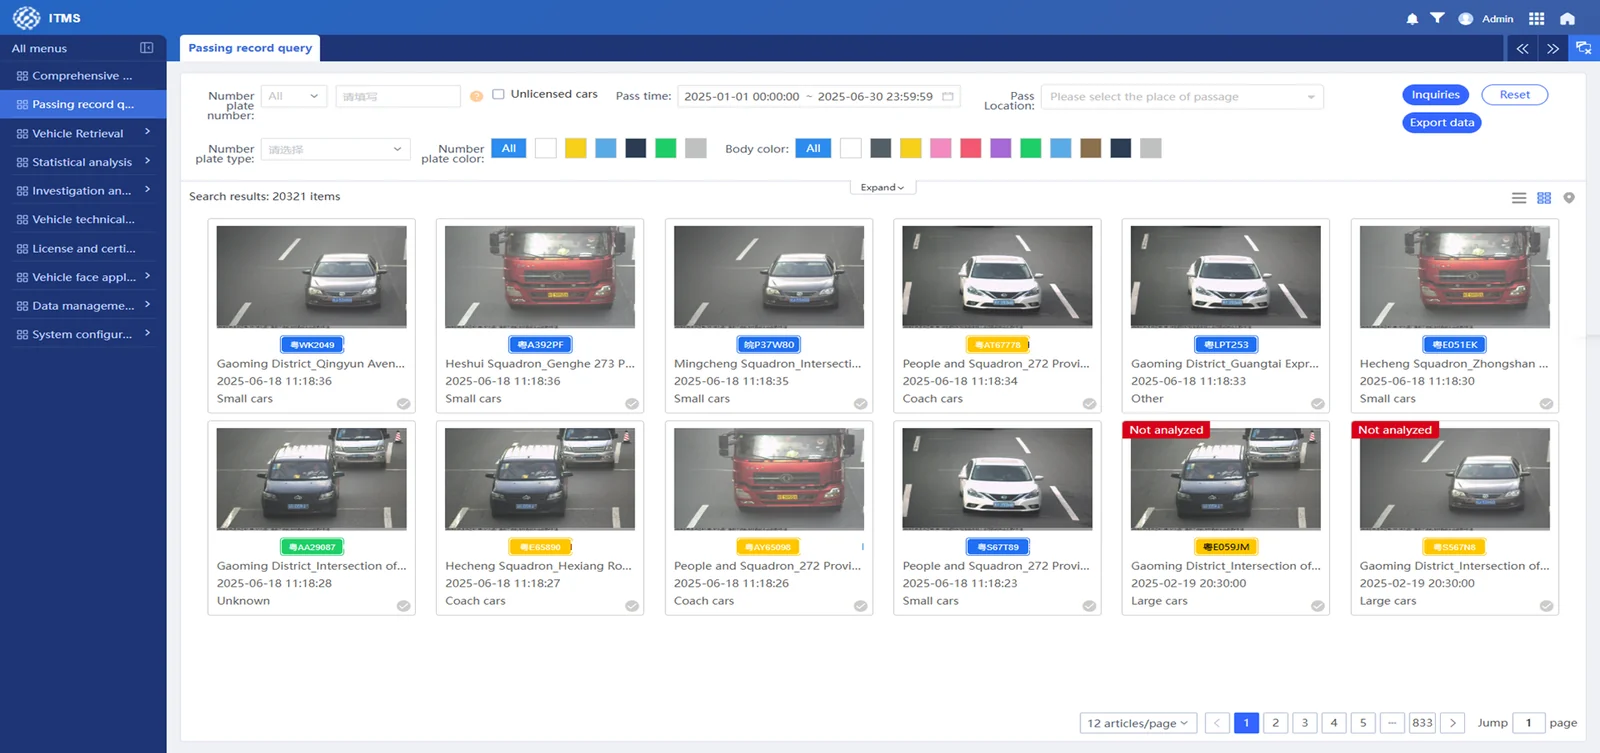1600x753 pixels.
Task: Open the Admin user avatar
Action: 1466,19
